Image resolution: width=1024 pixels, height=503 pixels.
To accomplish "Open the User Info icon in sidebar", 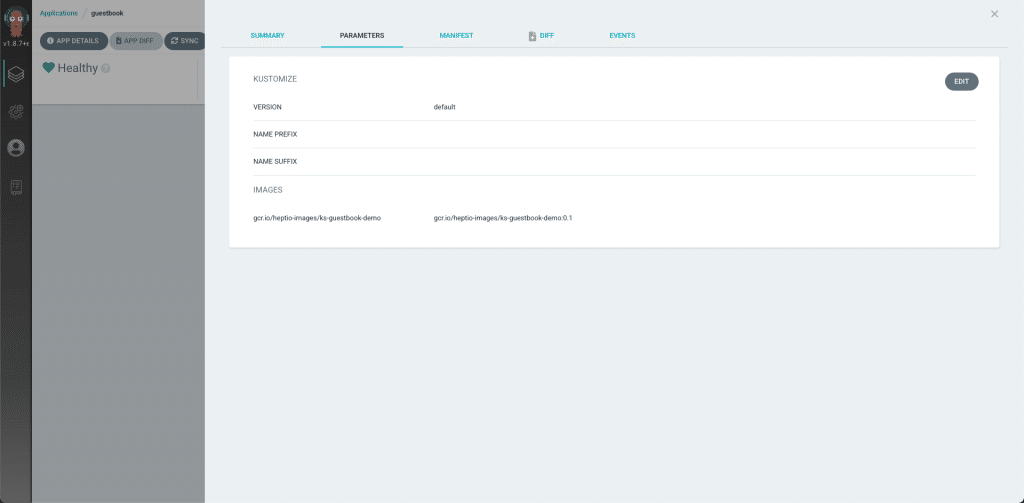I will click(16, 148).
